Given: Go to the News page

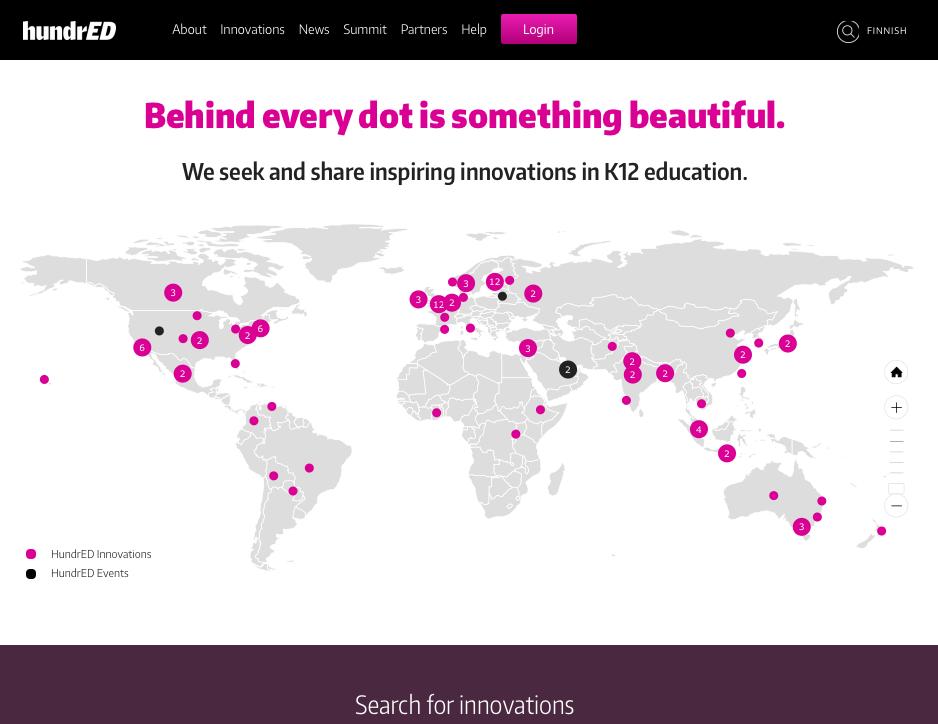Looking at the screenshot, I should [x=314, y=29].
